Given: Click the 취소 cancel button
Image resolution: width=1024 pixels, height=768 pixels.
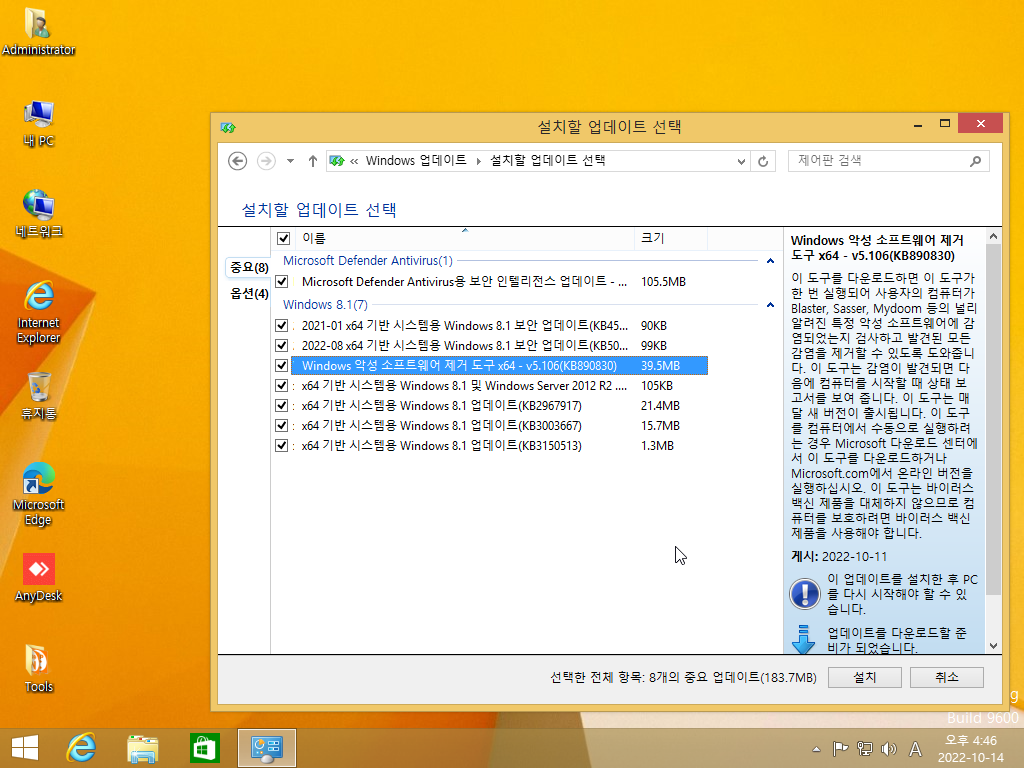Looking at the screenshot, I should coord(946,677).
